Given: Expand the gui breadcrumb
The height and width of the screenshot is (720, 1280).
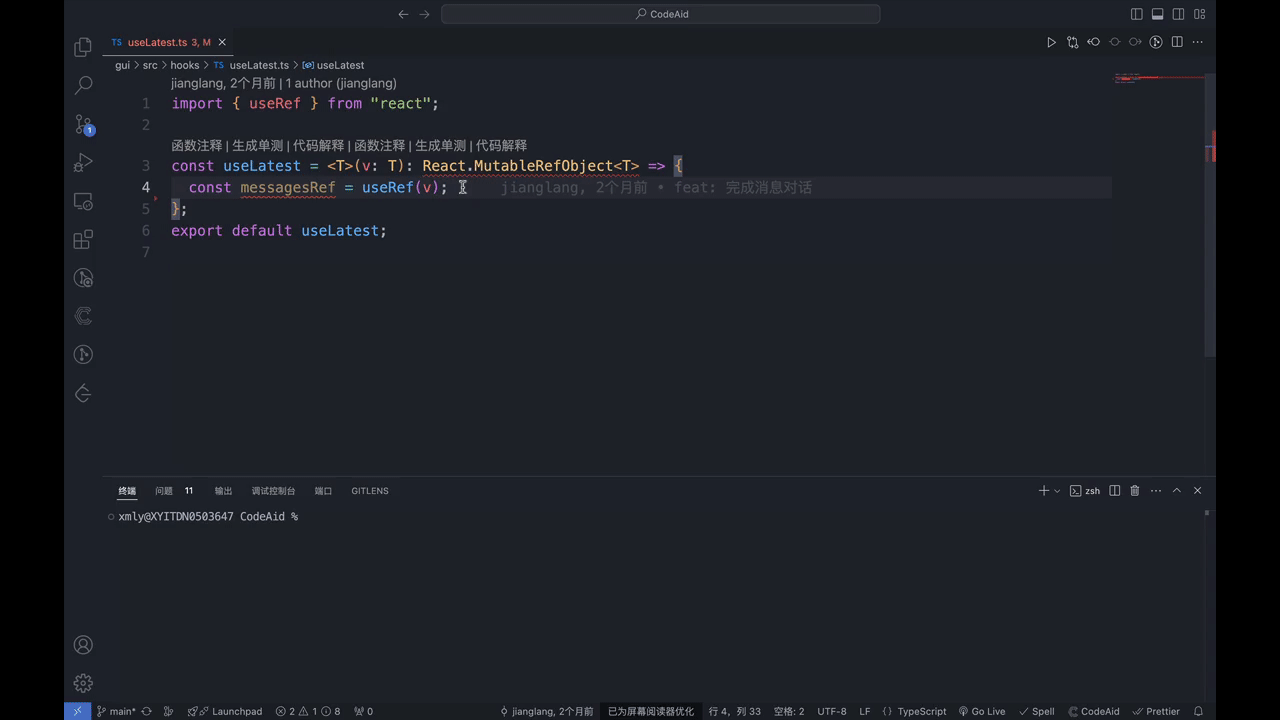Looking at the screenshot, I should (x=122, y=65).
